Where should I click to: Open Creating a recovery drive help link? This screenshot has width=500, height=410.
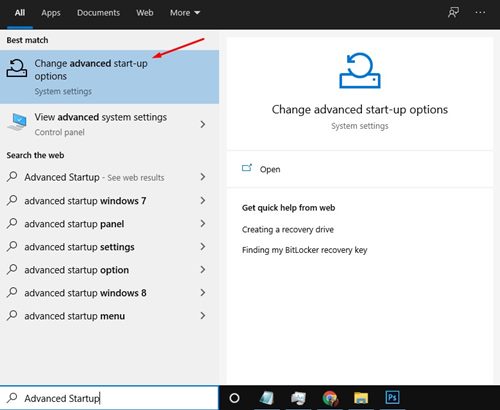288,229
